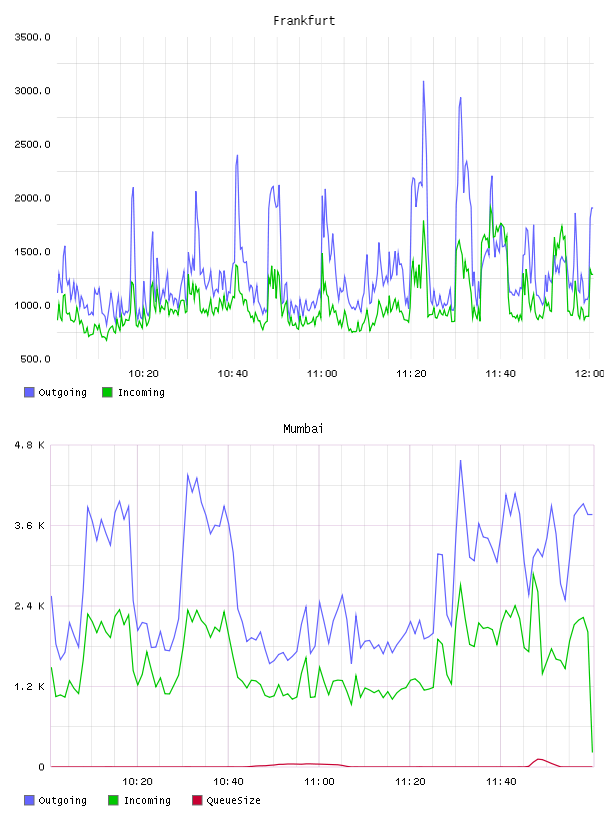The image size is (608, 816).
Task: Click the Outgoing label under Mumbai chart
Action: 62,800
